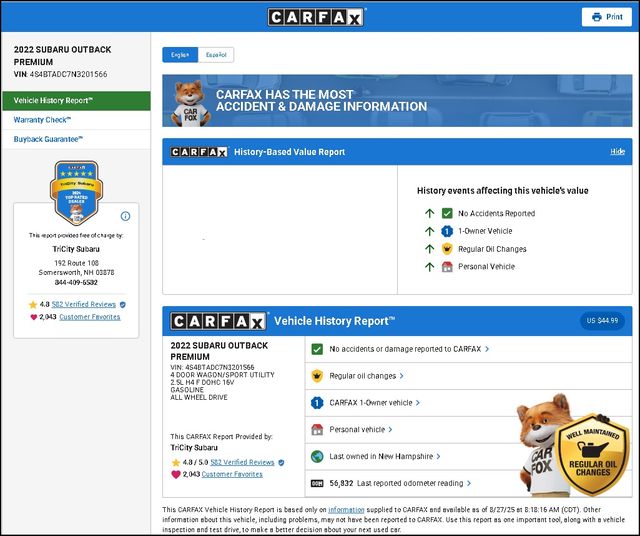Open Vehicle History Report tab in sidebar

coord(75,100)
